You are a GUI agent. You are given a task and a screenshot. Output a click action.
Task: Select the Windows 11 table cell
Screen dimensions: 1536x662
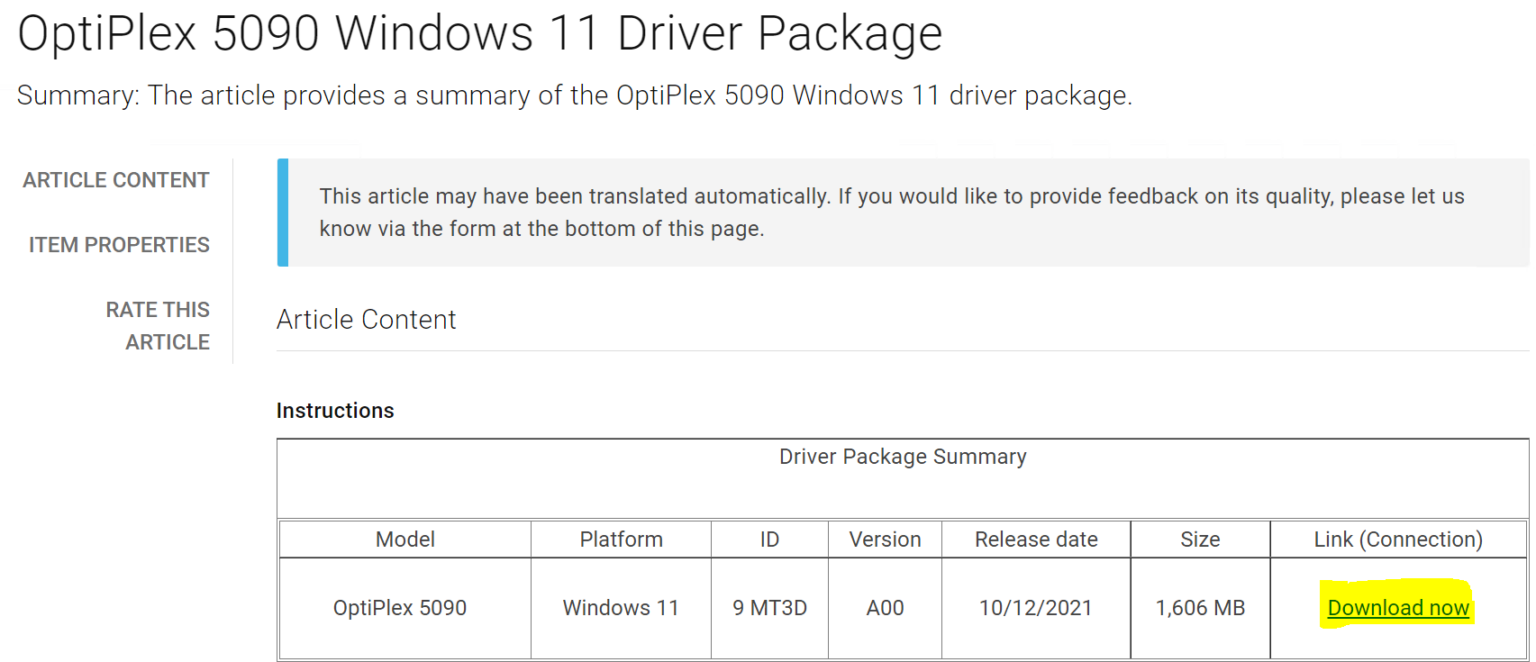620,607
